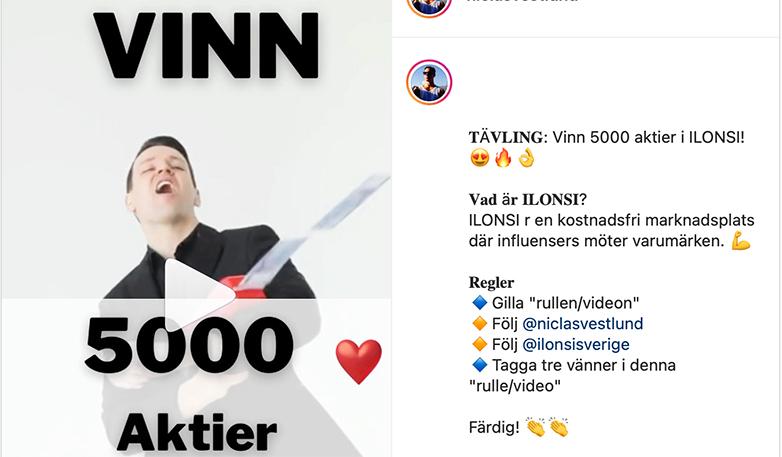This screenshot has height=457, width=782.
Task: Click the 5000 text overlay on the video
Action: (x=189, y=345)
